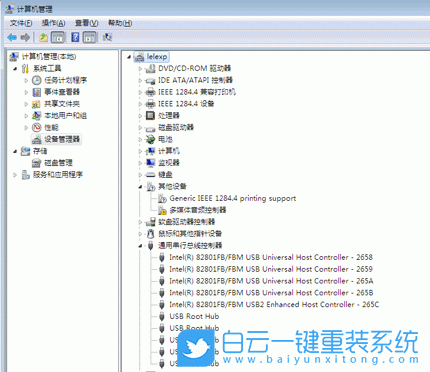
Task: Click the 性能 monitor icon
Action: pyautogui.click(x=36, y=127)
